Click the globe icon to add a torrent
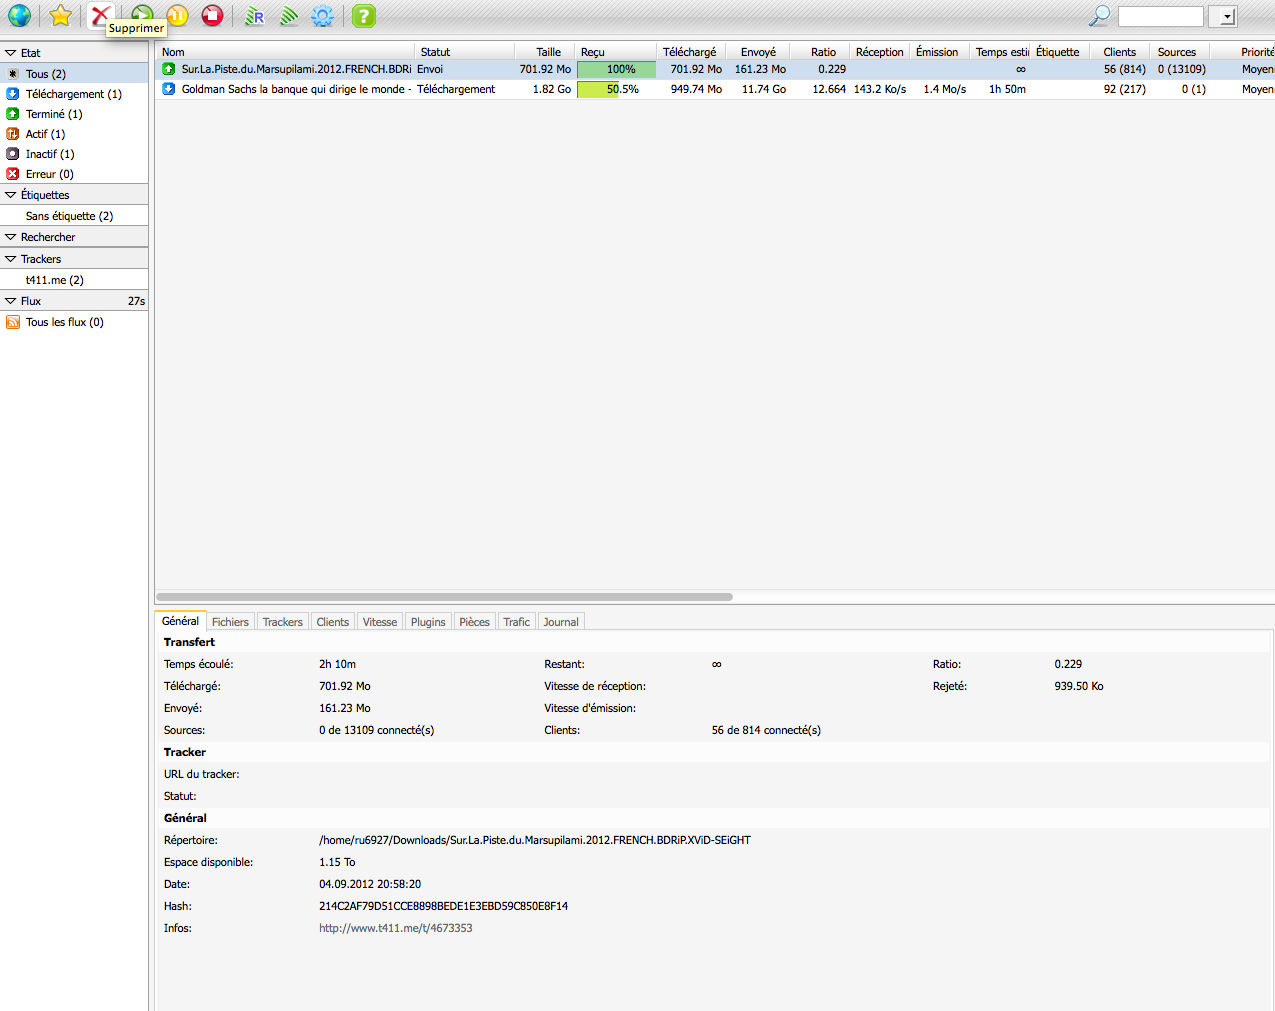 (19, 16)
